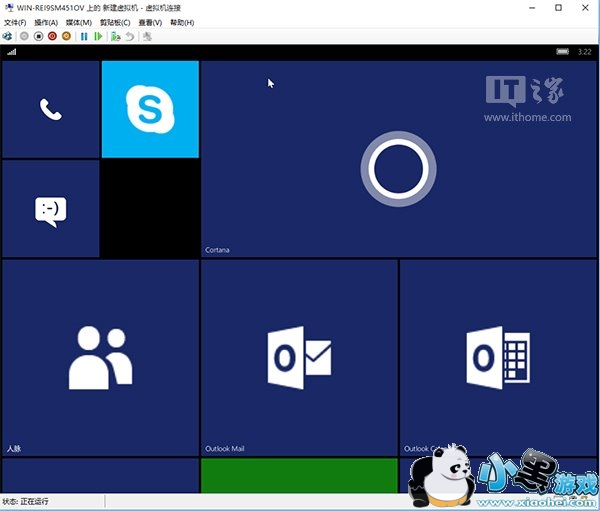The image size is (600, 511).
Task: Click the Ctrl+Alt+Delete toolbar icon
Action: click(8, 36)
